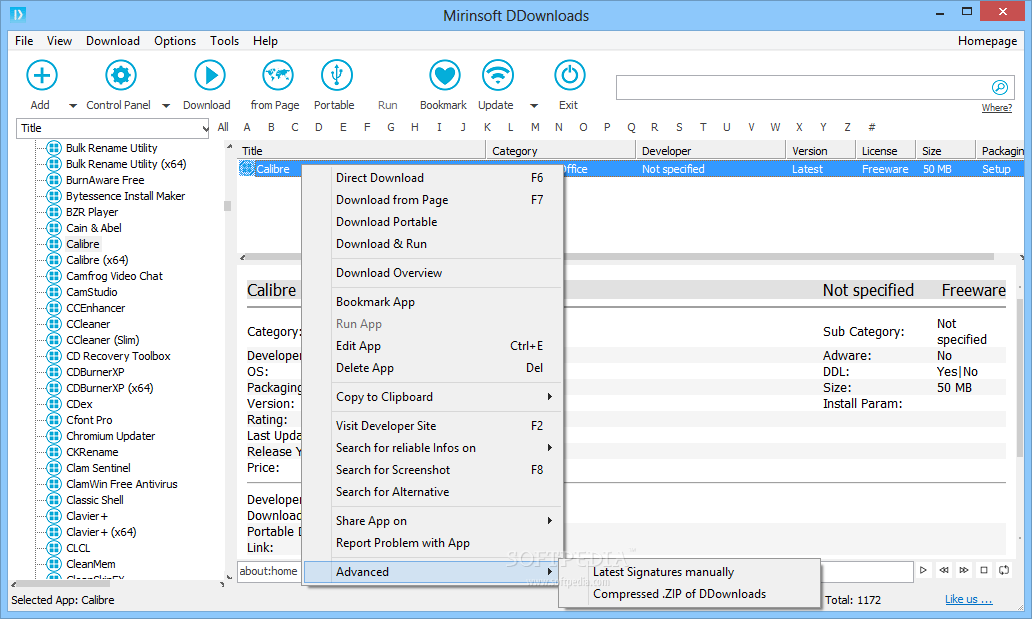Click the CCleaner app icon in list
The height and width of the screenshot is (619, 1032).
tap(54, 324)
